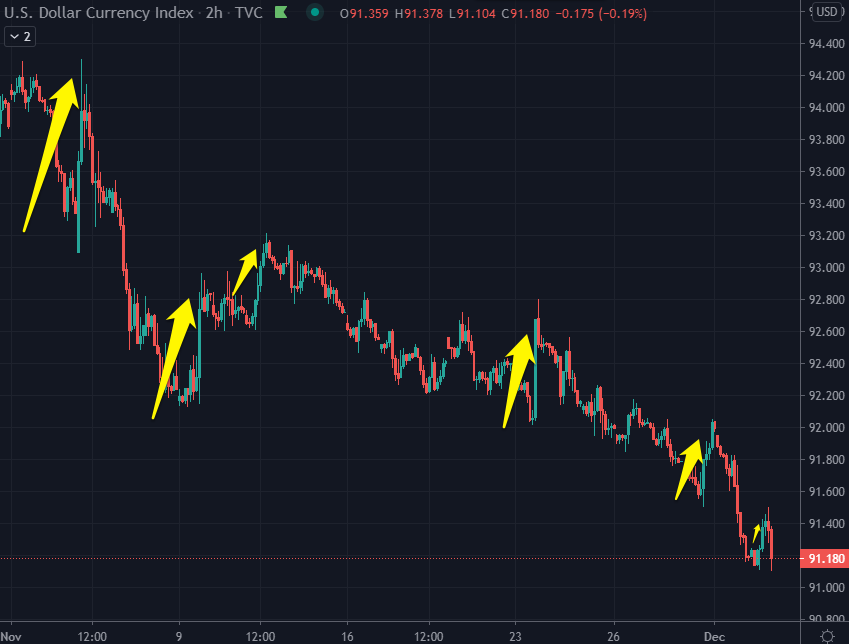This screenshot has height=644, width=849.
Task: Click the 9 date label on time axis
Action: coord(179,636)
